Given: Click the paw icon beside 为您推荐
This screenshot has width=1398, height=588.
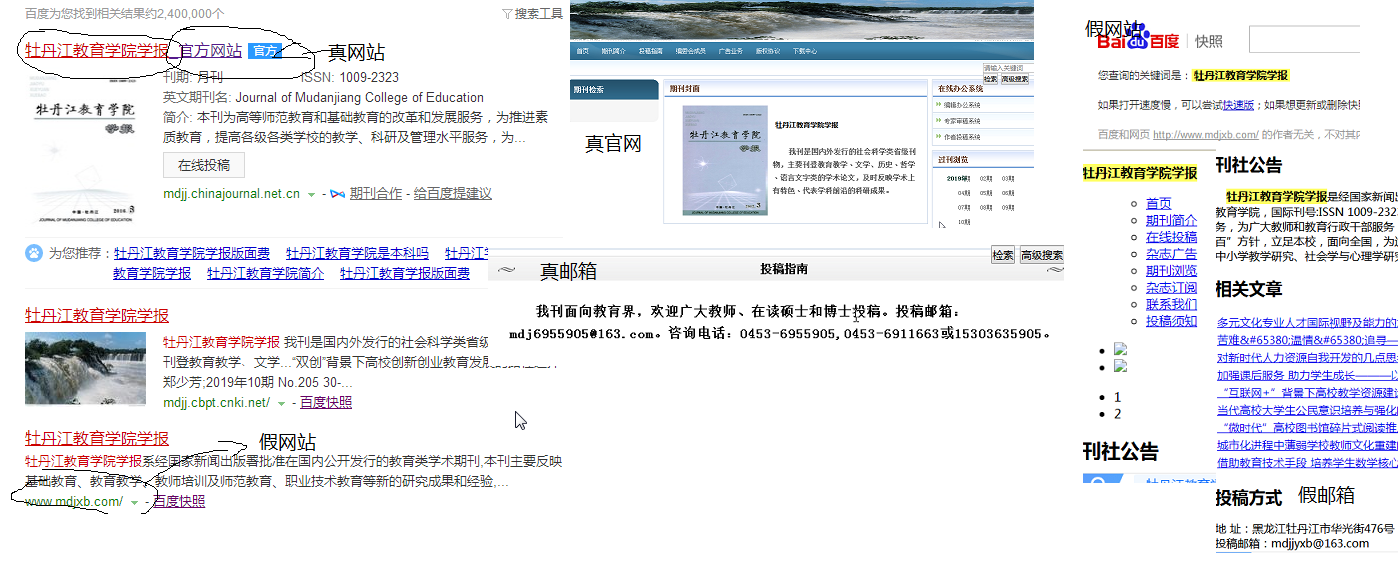Looking at the screenshot, I should tap(34, 253).
